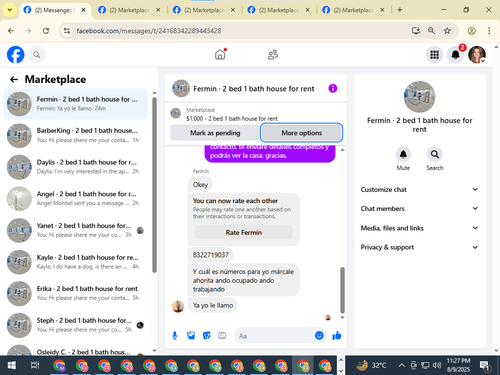Open install app icon in address bar
Image resolution: width=500 pixels, height=375 pixels.
click(415, 31)
